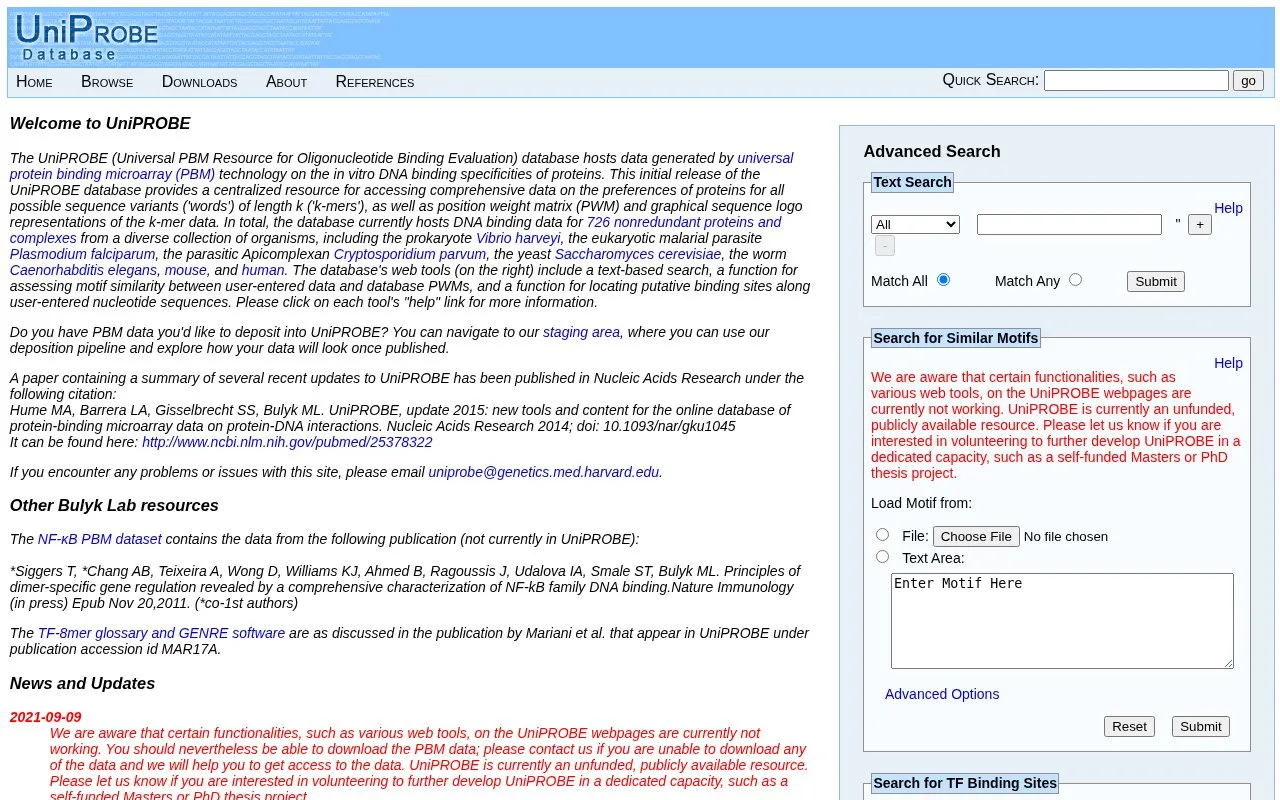Open the Plasmodium falciparum link
The height and width of the screenshot is (800, 1280).
pos(82,254)
